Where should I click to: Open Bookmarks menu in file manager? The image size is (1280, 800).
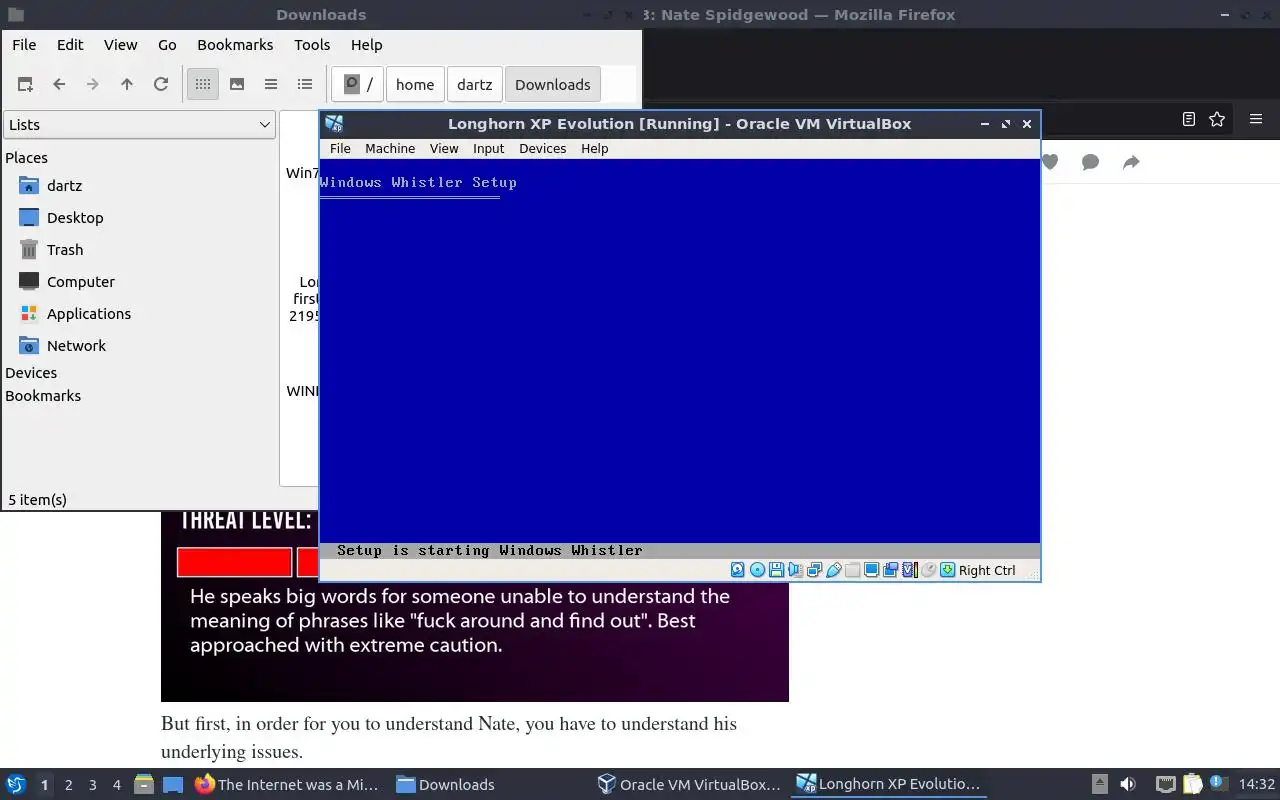pos(235,45)
